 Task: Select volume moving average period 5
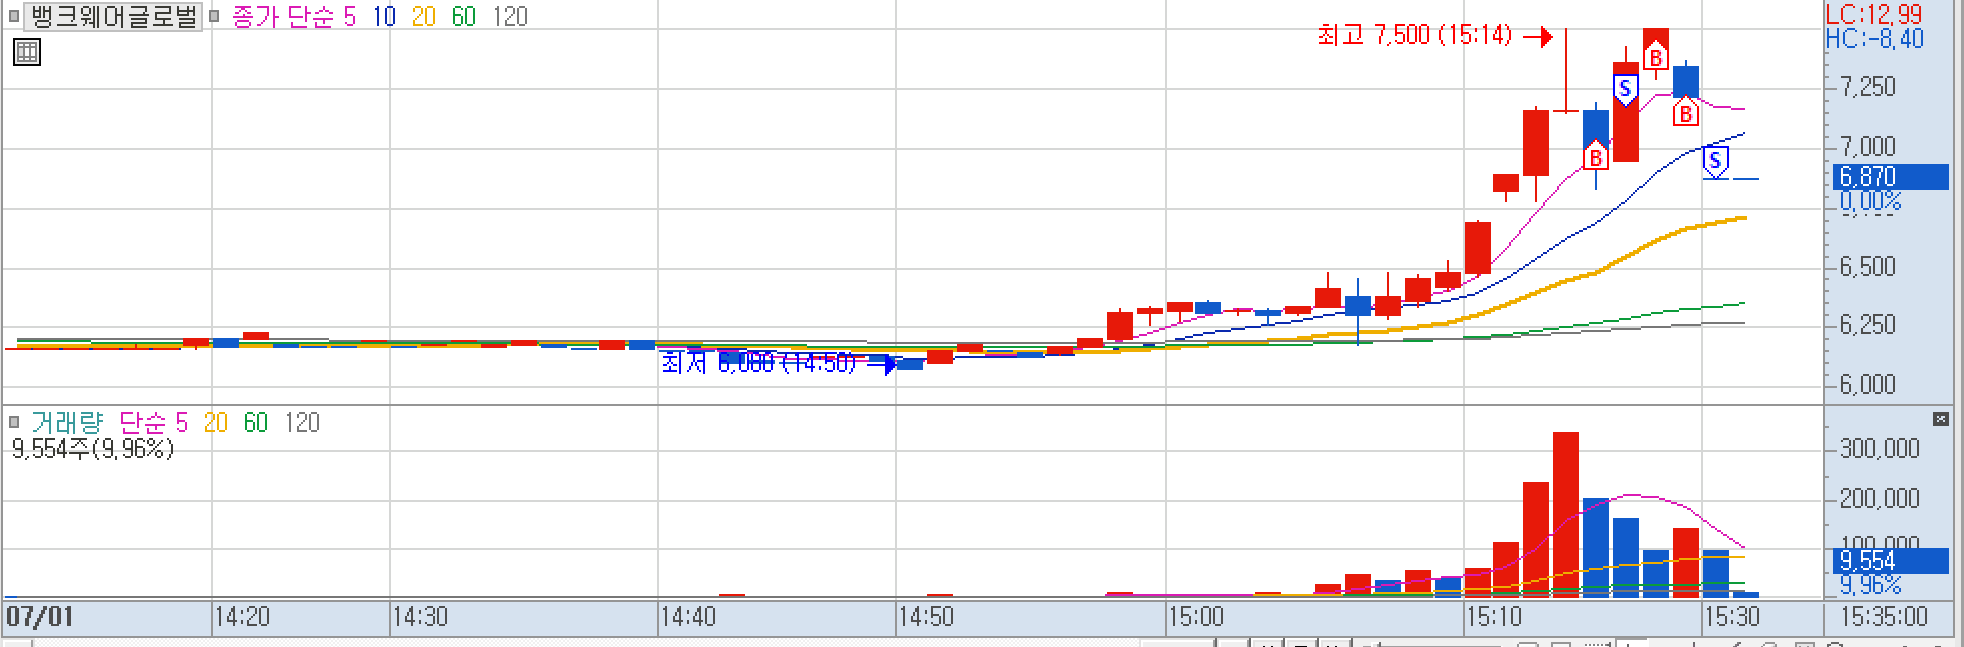pos(182,423)
